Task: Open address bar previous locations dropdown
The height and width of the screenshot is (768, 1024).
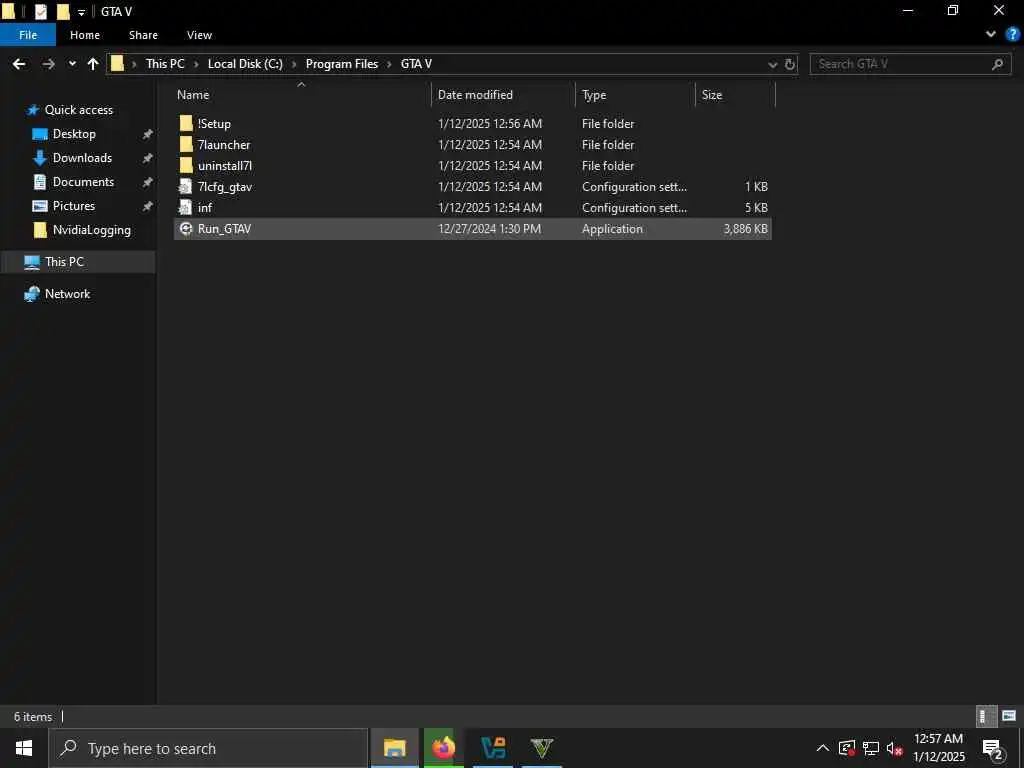Action: tap(773, 64)
